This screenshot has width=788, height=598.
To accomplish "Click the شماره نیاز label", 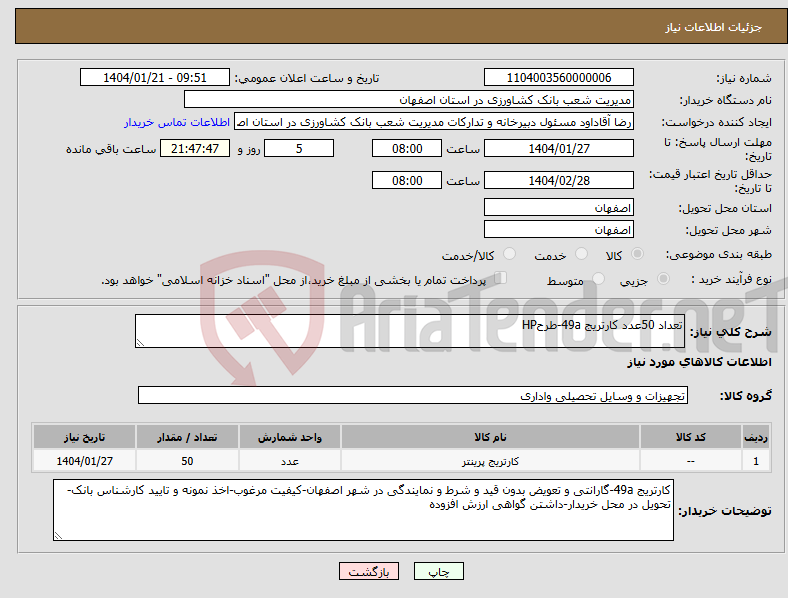I will tap(744, 78).
